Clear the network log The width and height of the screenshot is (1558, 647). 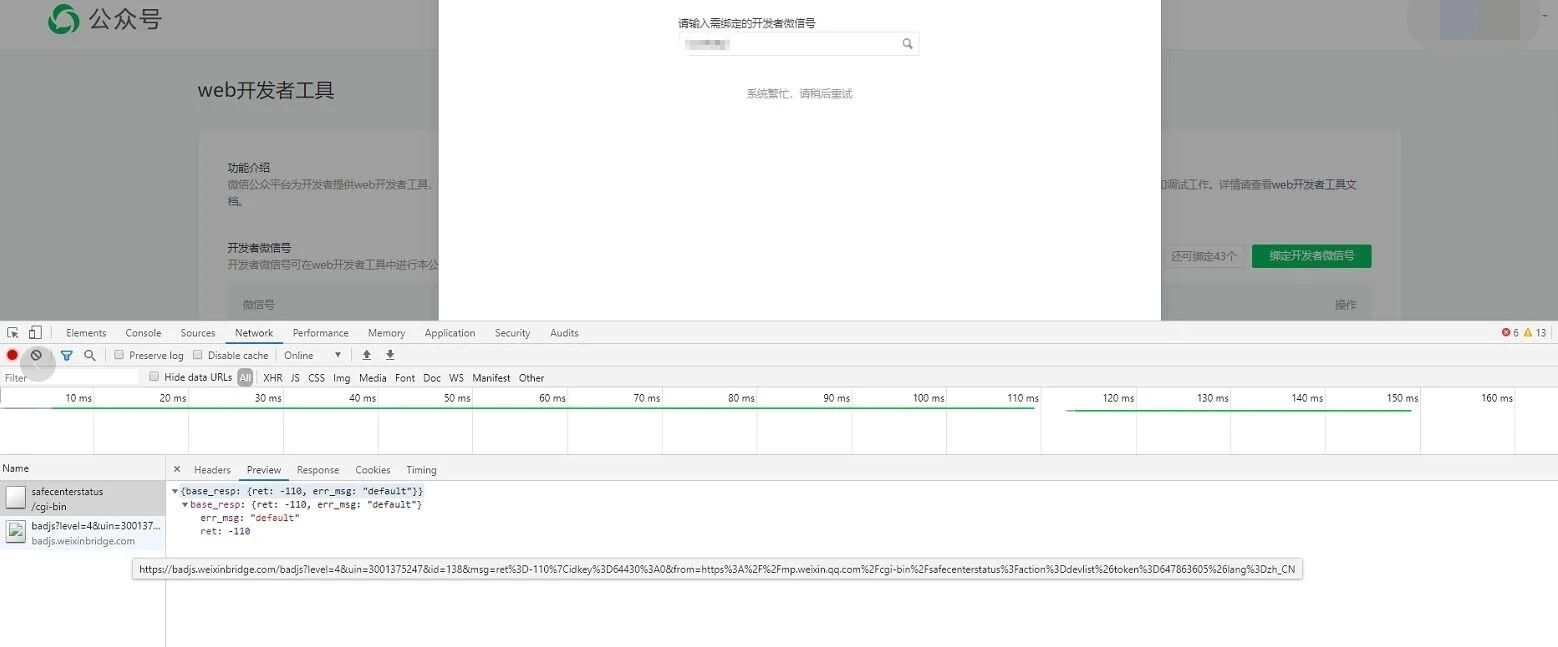coord(36,355)
